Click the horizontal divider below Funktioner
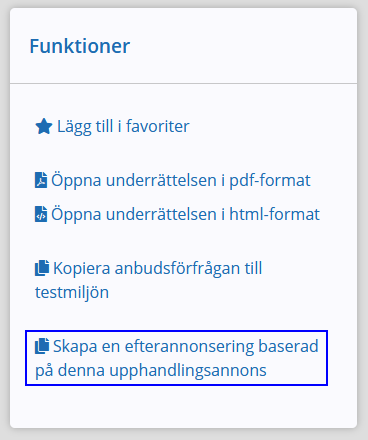The width and height of the screenshot is (368, 440). [x=183, y=83]
